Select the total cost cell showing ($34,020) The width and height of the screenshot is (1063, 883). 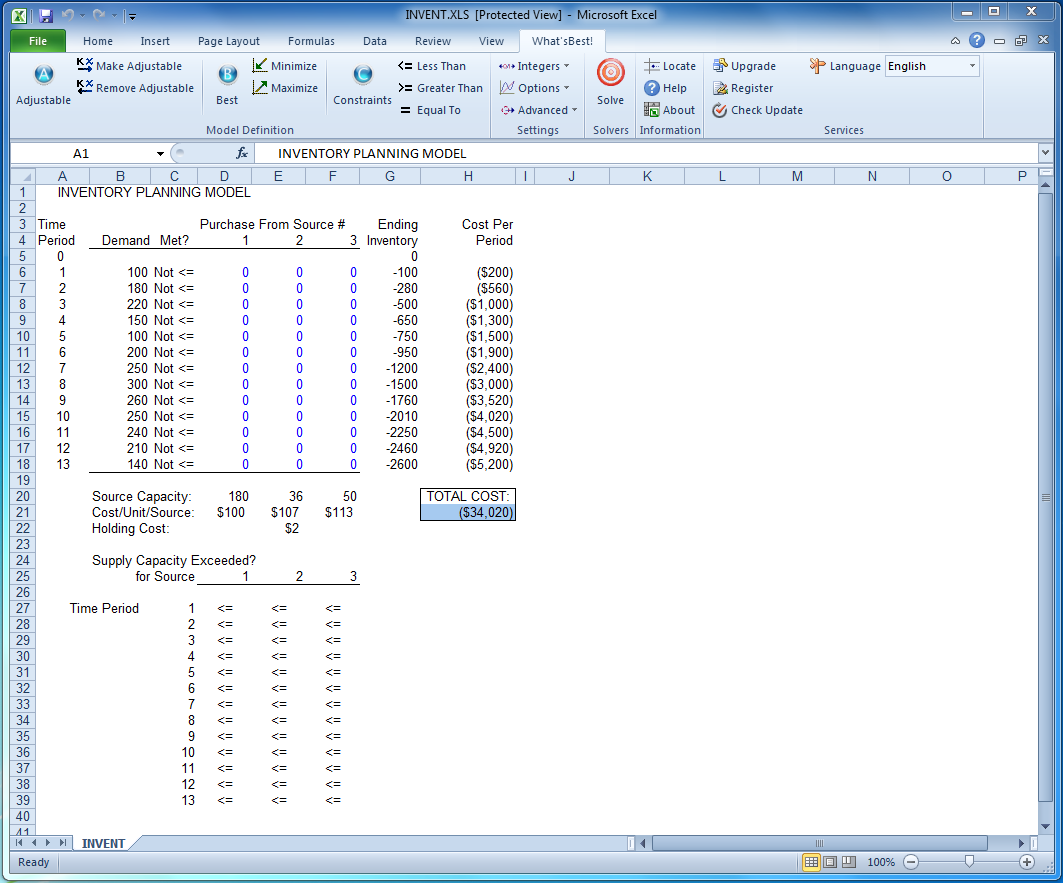(468, 512)
